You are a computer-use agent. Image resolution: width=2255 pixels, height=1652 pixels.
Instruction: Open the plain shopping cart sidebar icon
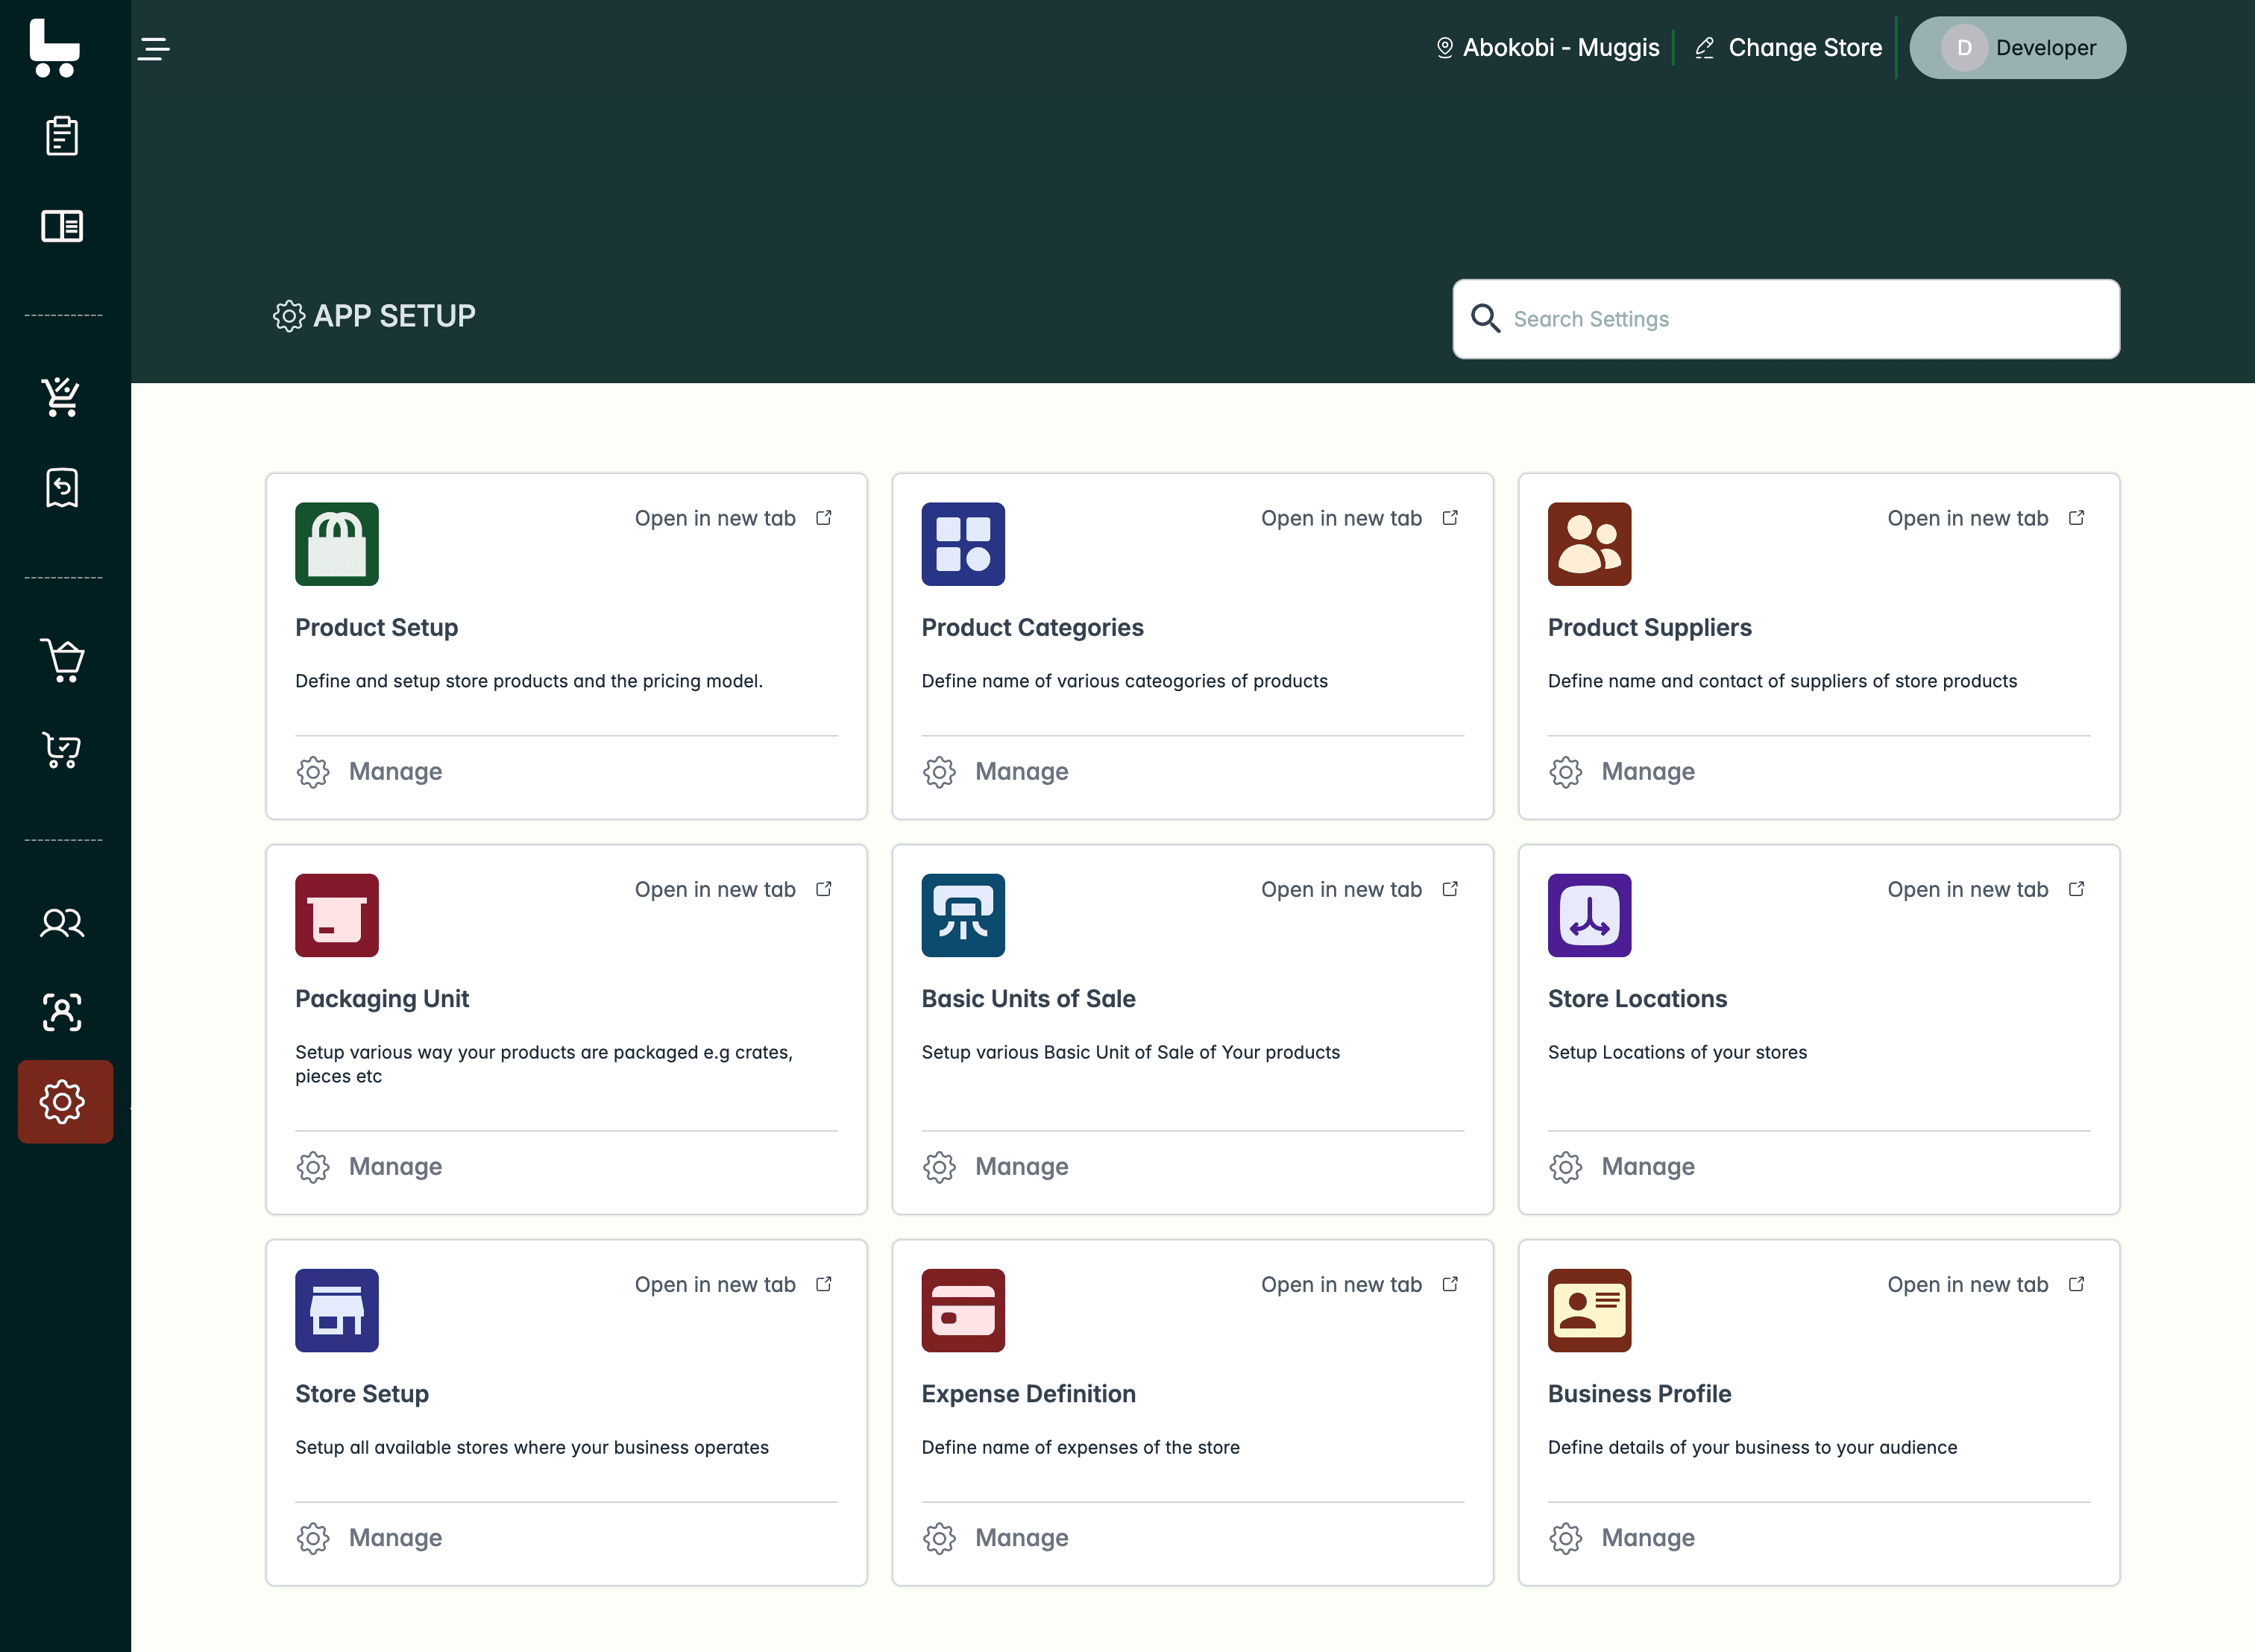coord(62,660)
